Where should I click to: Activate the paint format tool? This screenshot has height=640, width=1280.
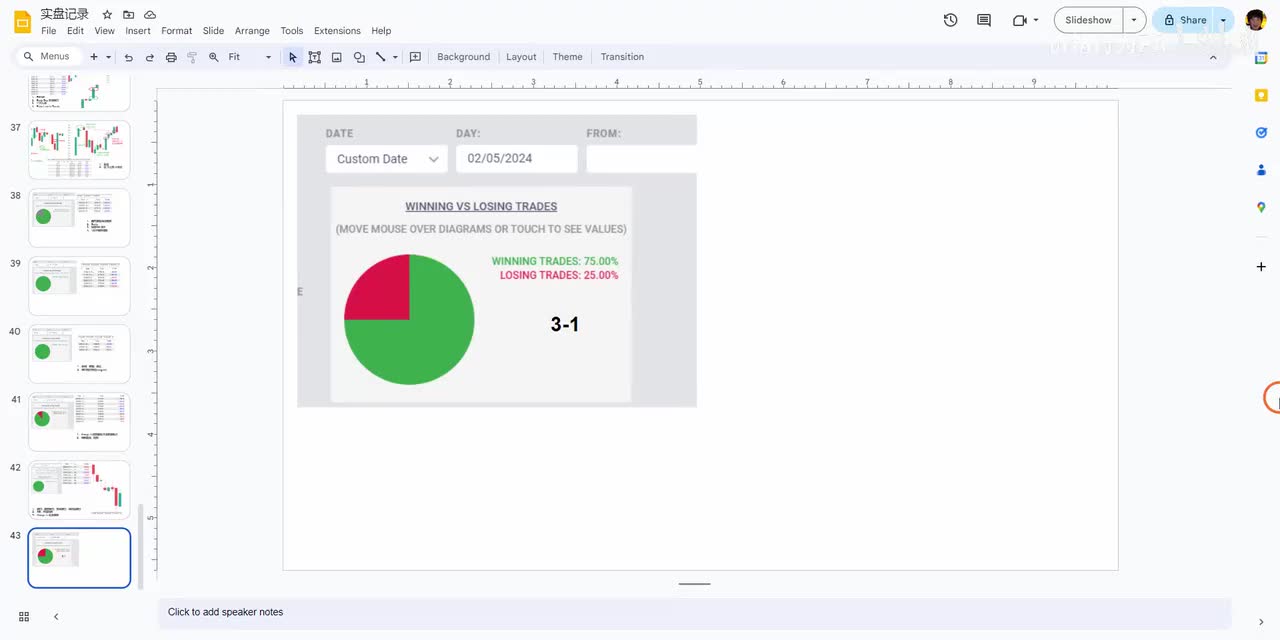point(192,57)
